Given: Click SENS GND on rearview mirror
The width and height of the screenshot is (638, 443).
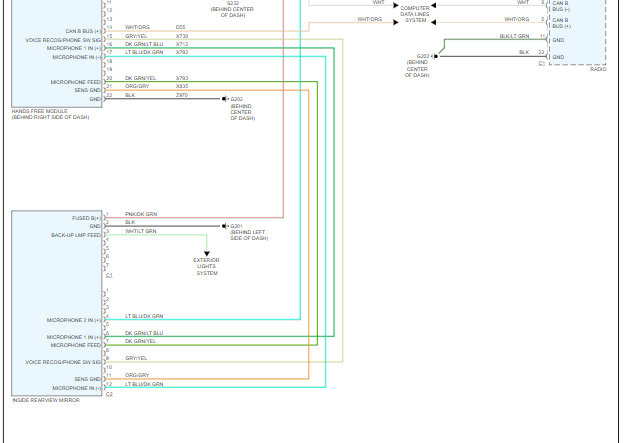Looking at the screenshot, I should point(87,379).
